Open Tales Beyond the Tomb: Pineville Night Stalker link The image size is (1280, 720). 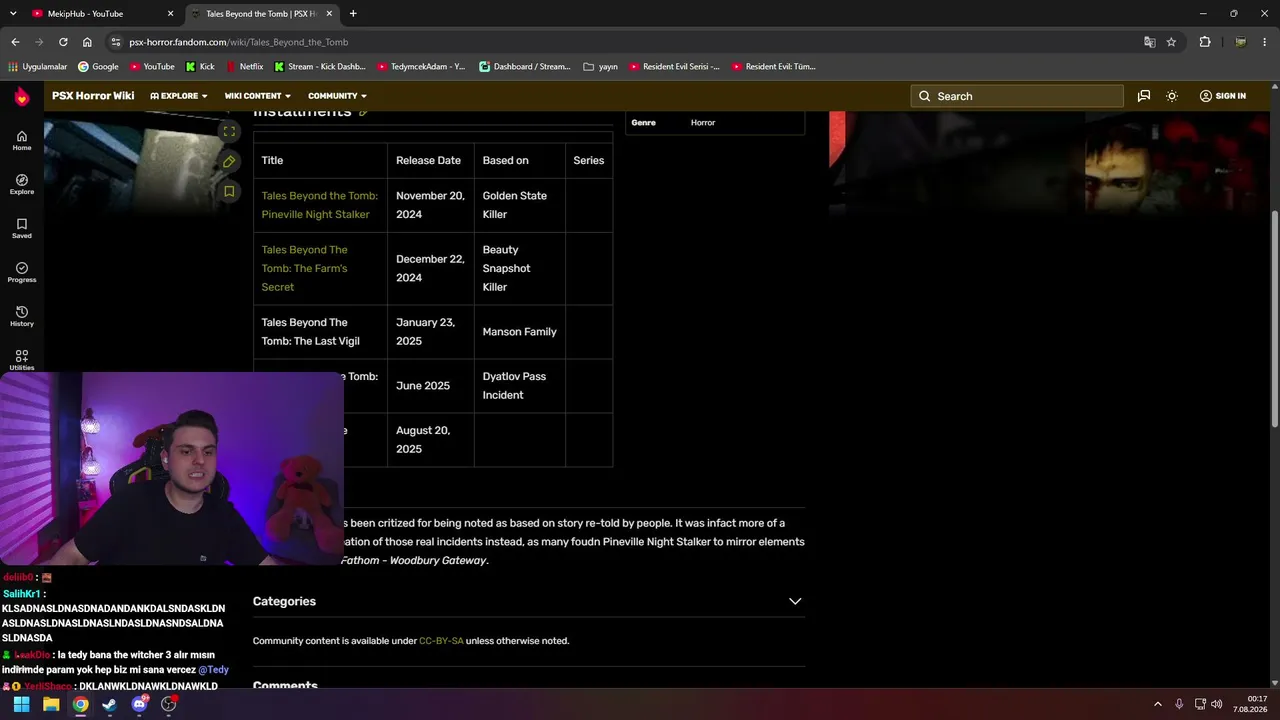click(320, 205)
